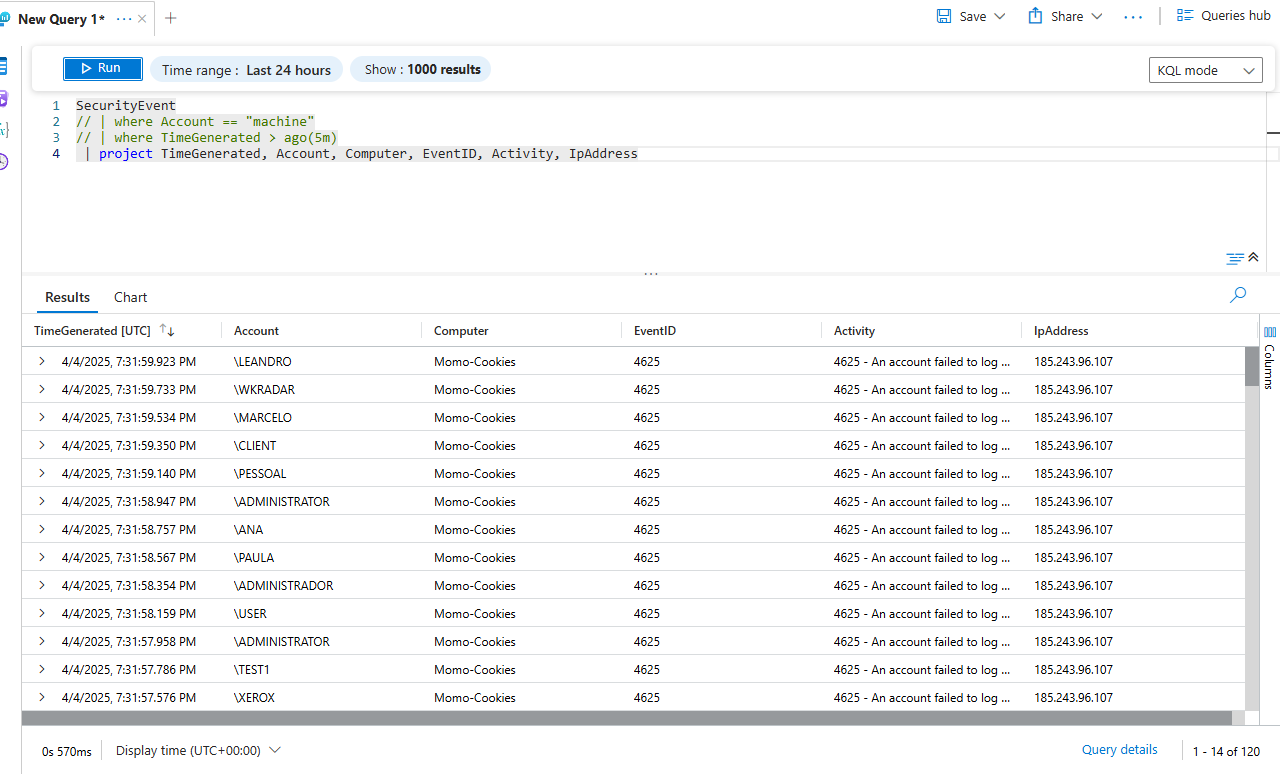Expand the first LEANDRO result row

point(40,361)
